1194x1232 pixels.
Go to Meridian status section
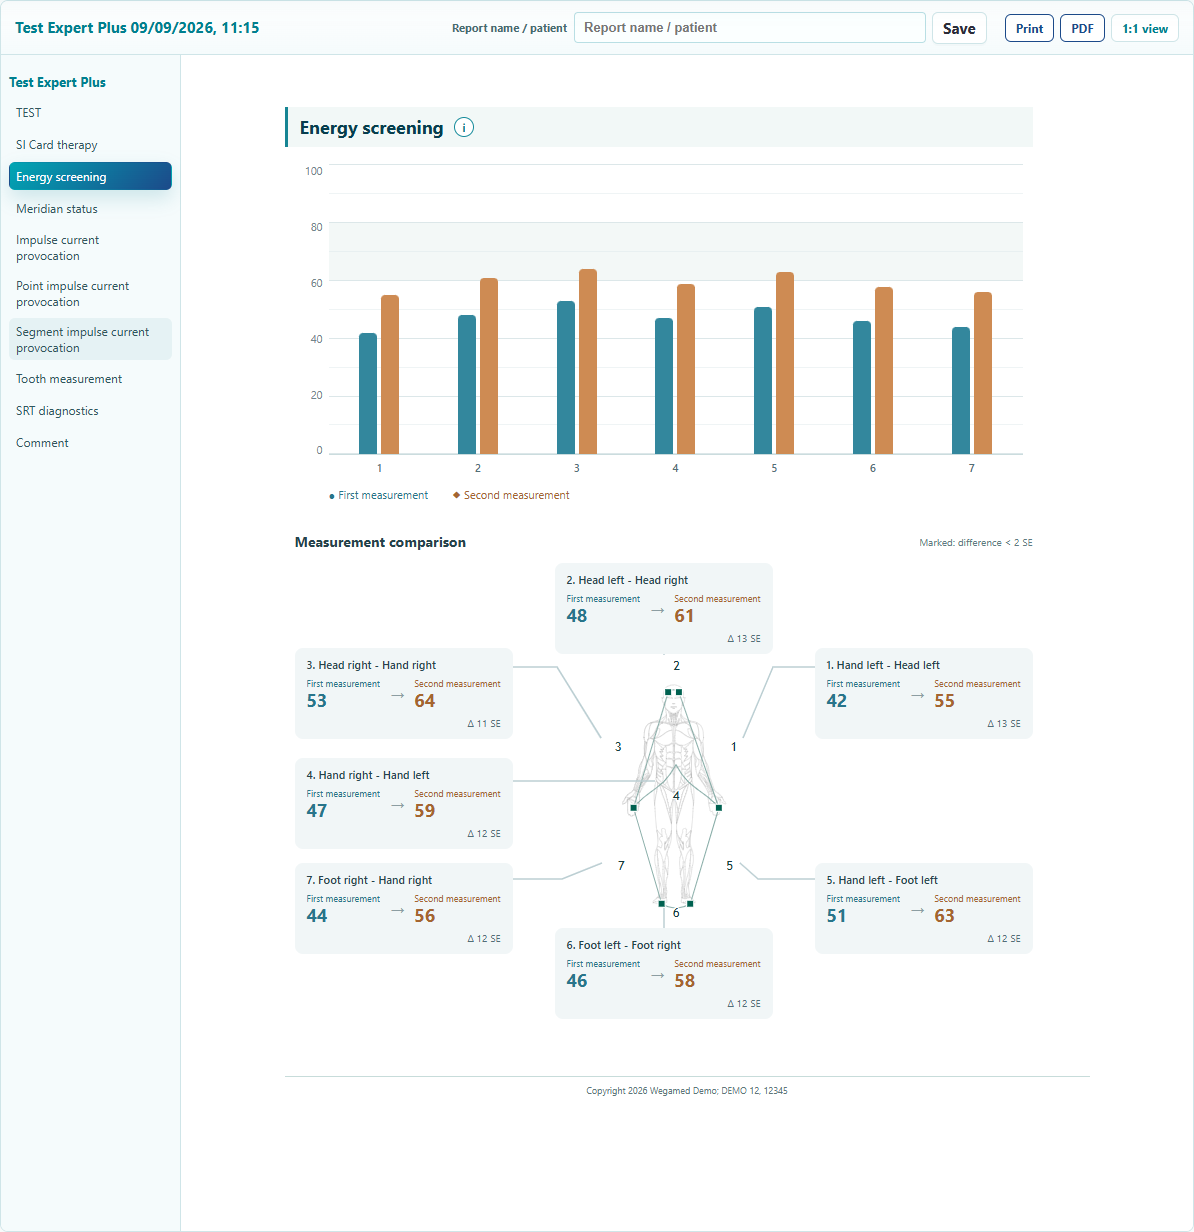click(90, 209)
